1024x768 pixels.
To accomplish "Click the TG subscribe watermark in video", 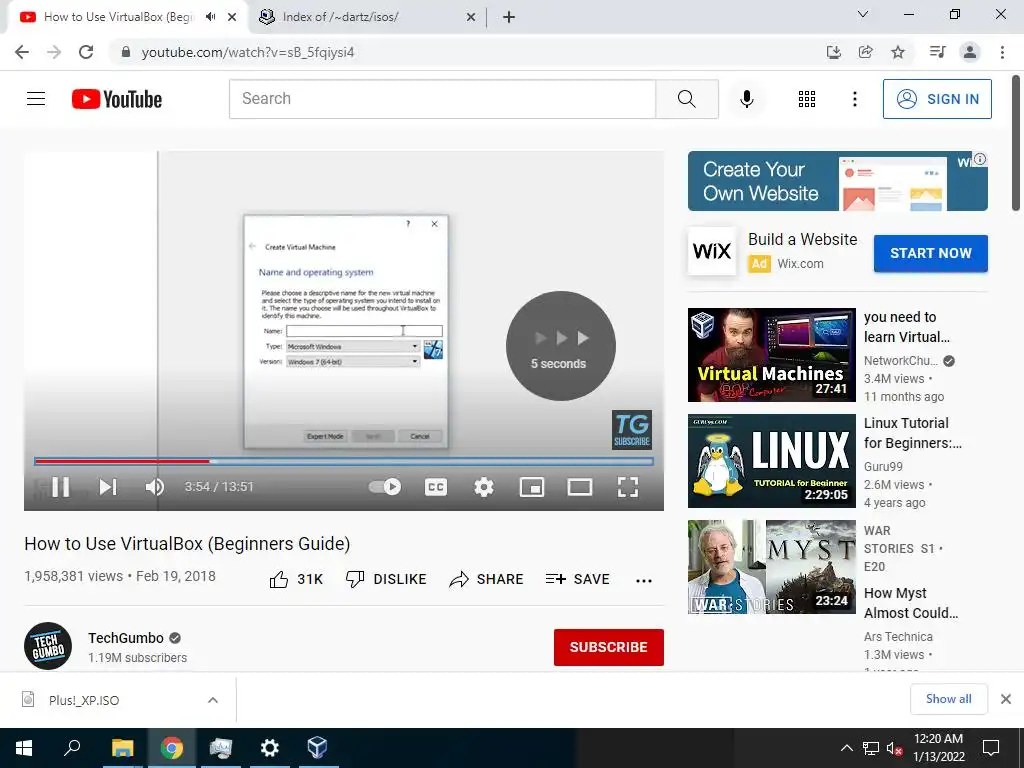I will (x=632, y=429).
